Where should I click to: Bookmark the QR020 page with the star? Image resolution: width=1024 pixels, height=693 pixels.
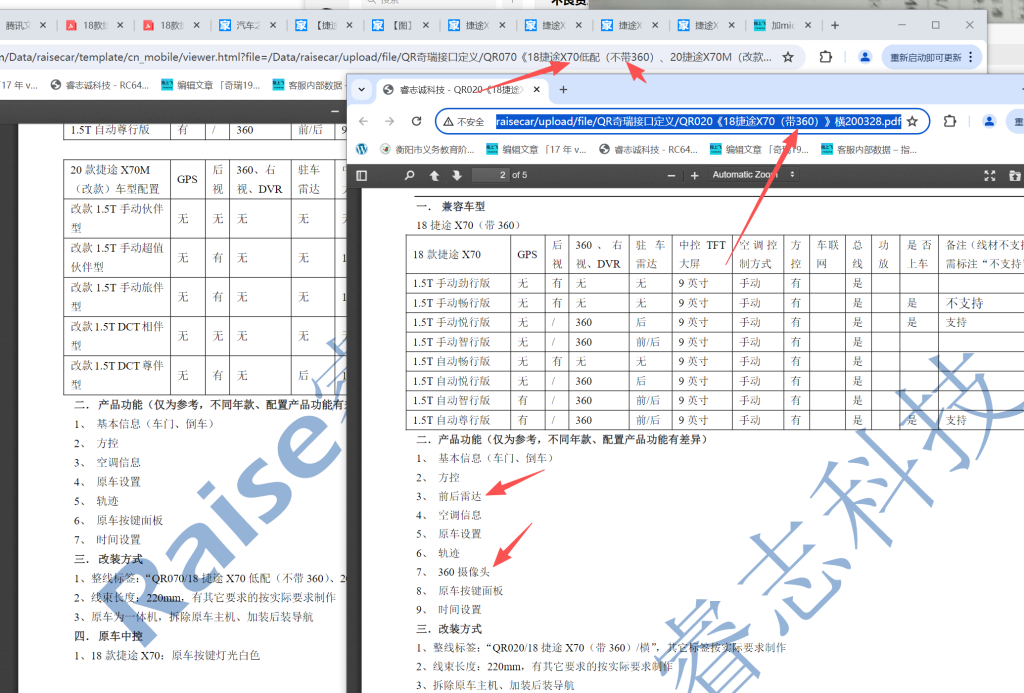point(913,121)
